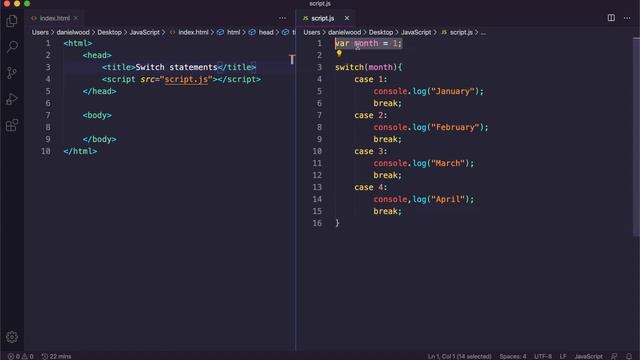Follow the script.js link in the src attribute

point(186,79)
